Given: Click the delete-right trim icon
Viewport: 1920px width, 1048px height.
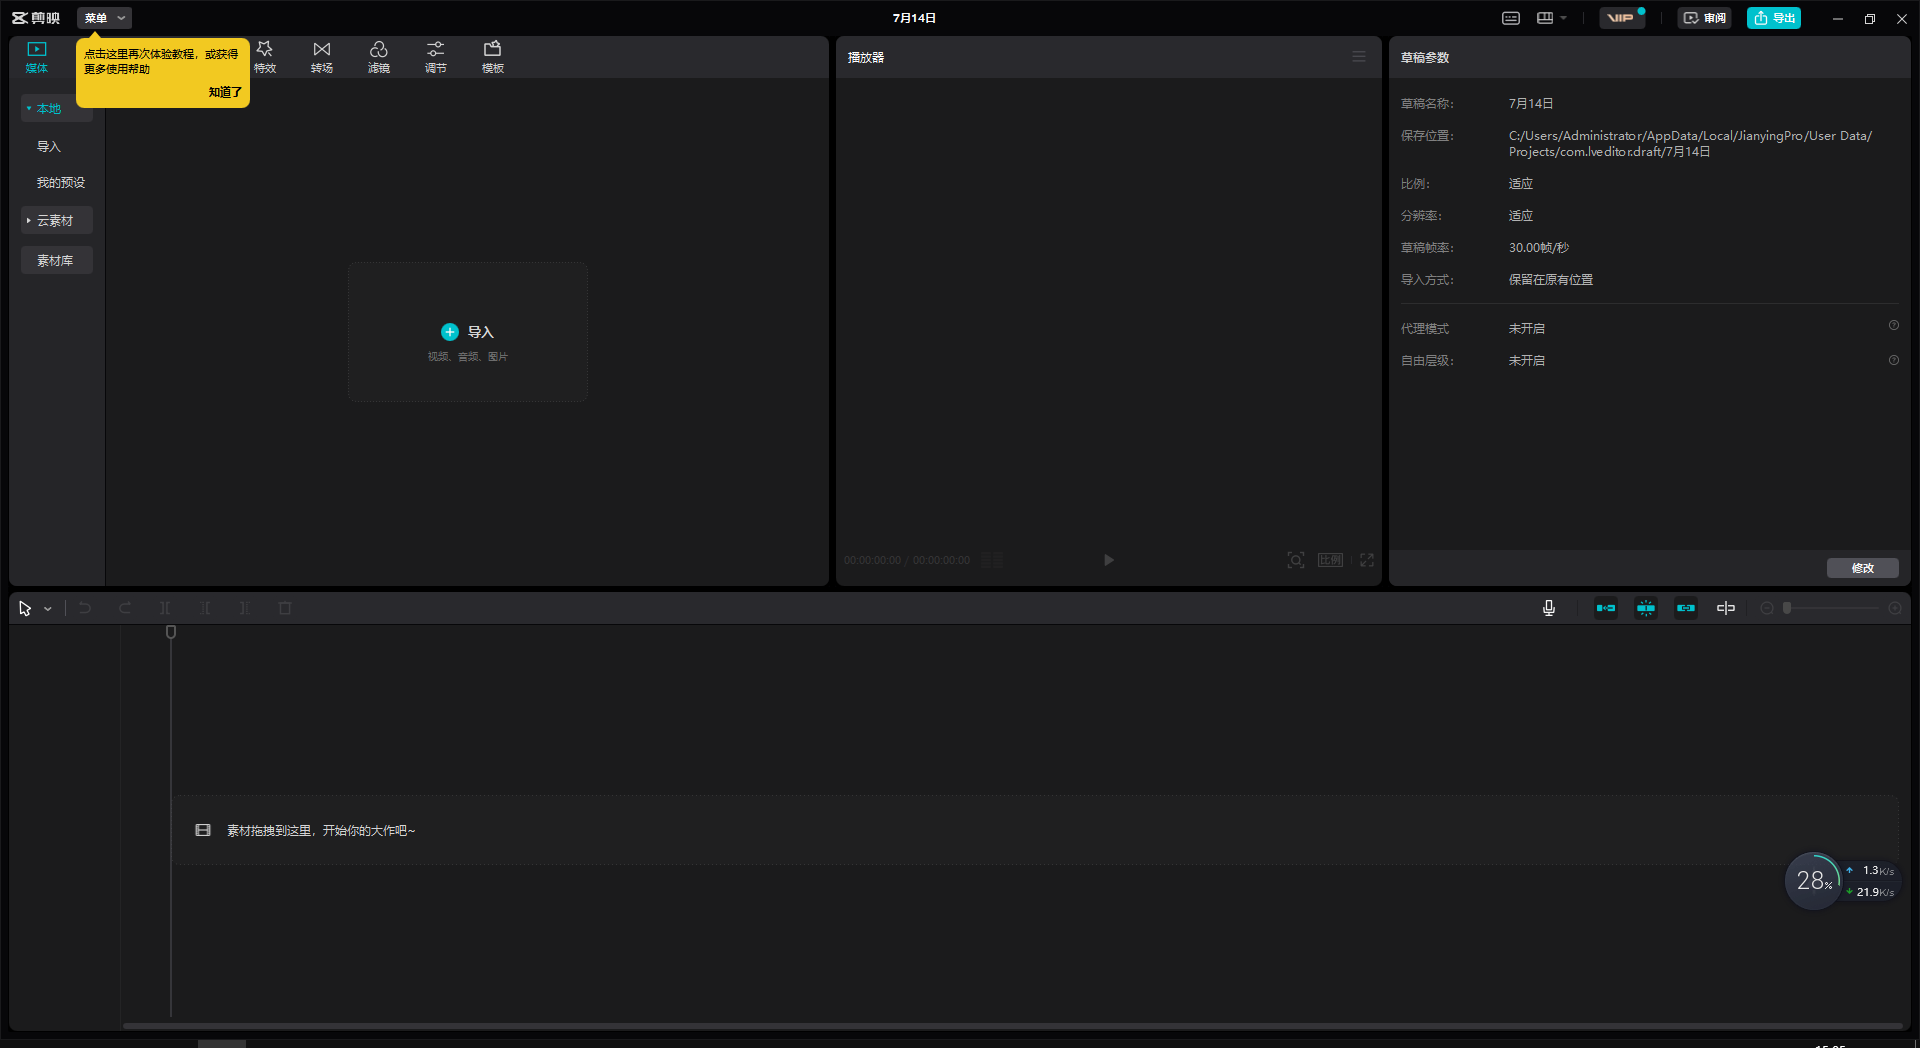Looking at the screenshot, I should [x=245, y=608].
